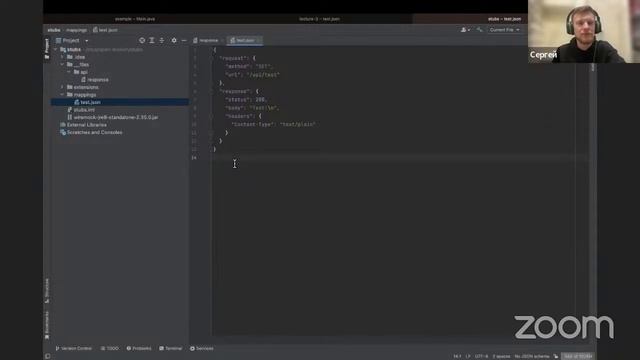Open the user account icon in top toolbar
640x360 pixels.
coord(465,30)
